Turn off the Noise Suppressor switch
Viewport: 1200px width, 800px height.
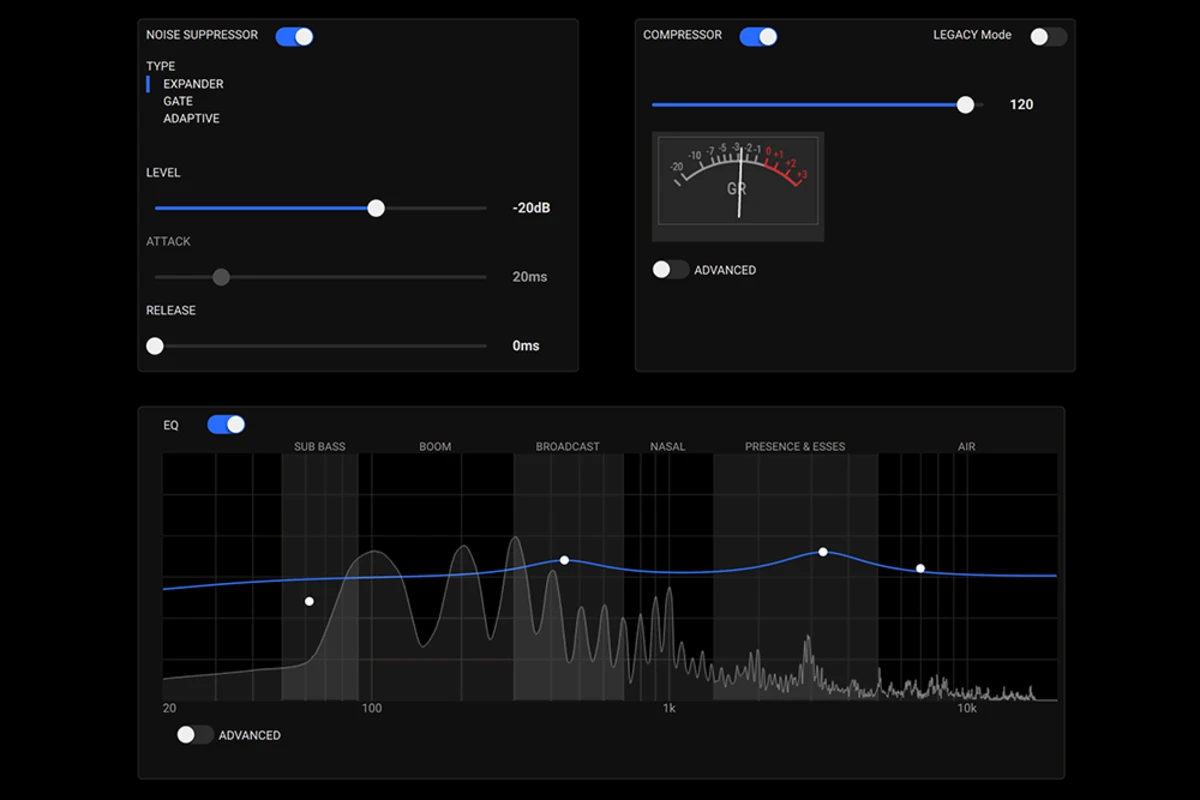tap(295, 36)
